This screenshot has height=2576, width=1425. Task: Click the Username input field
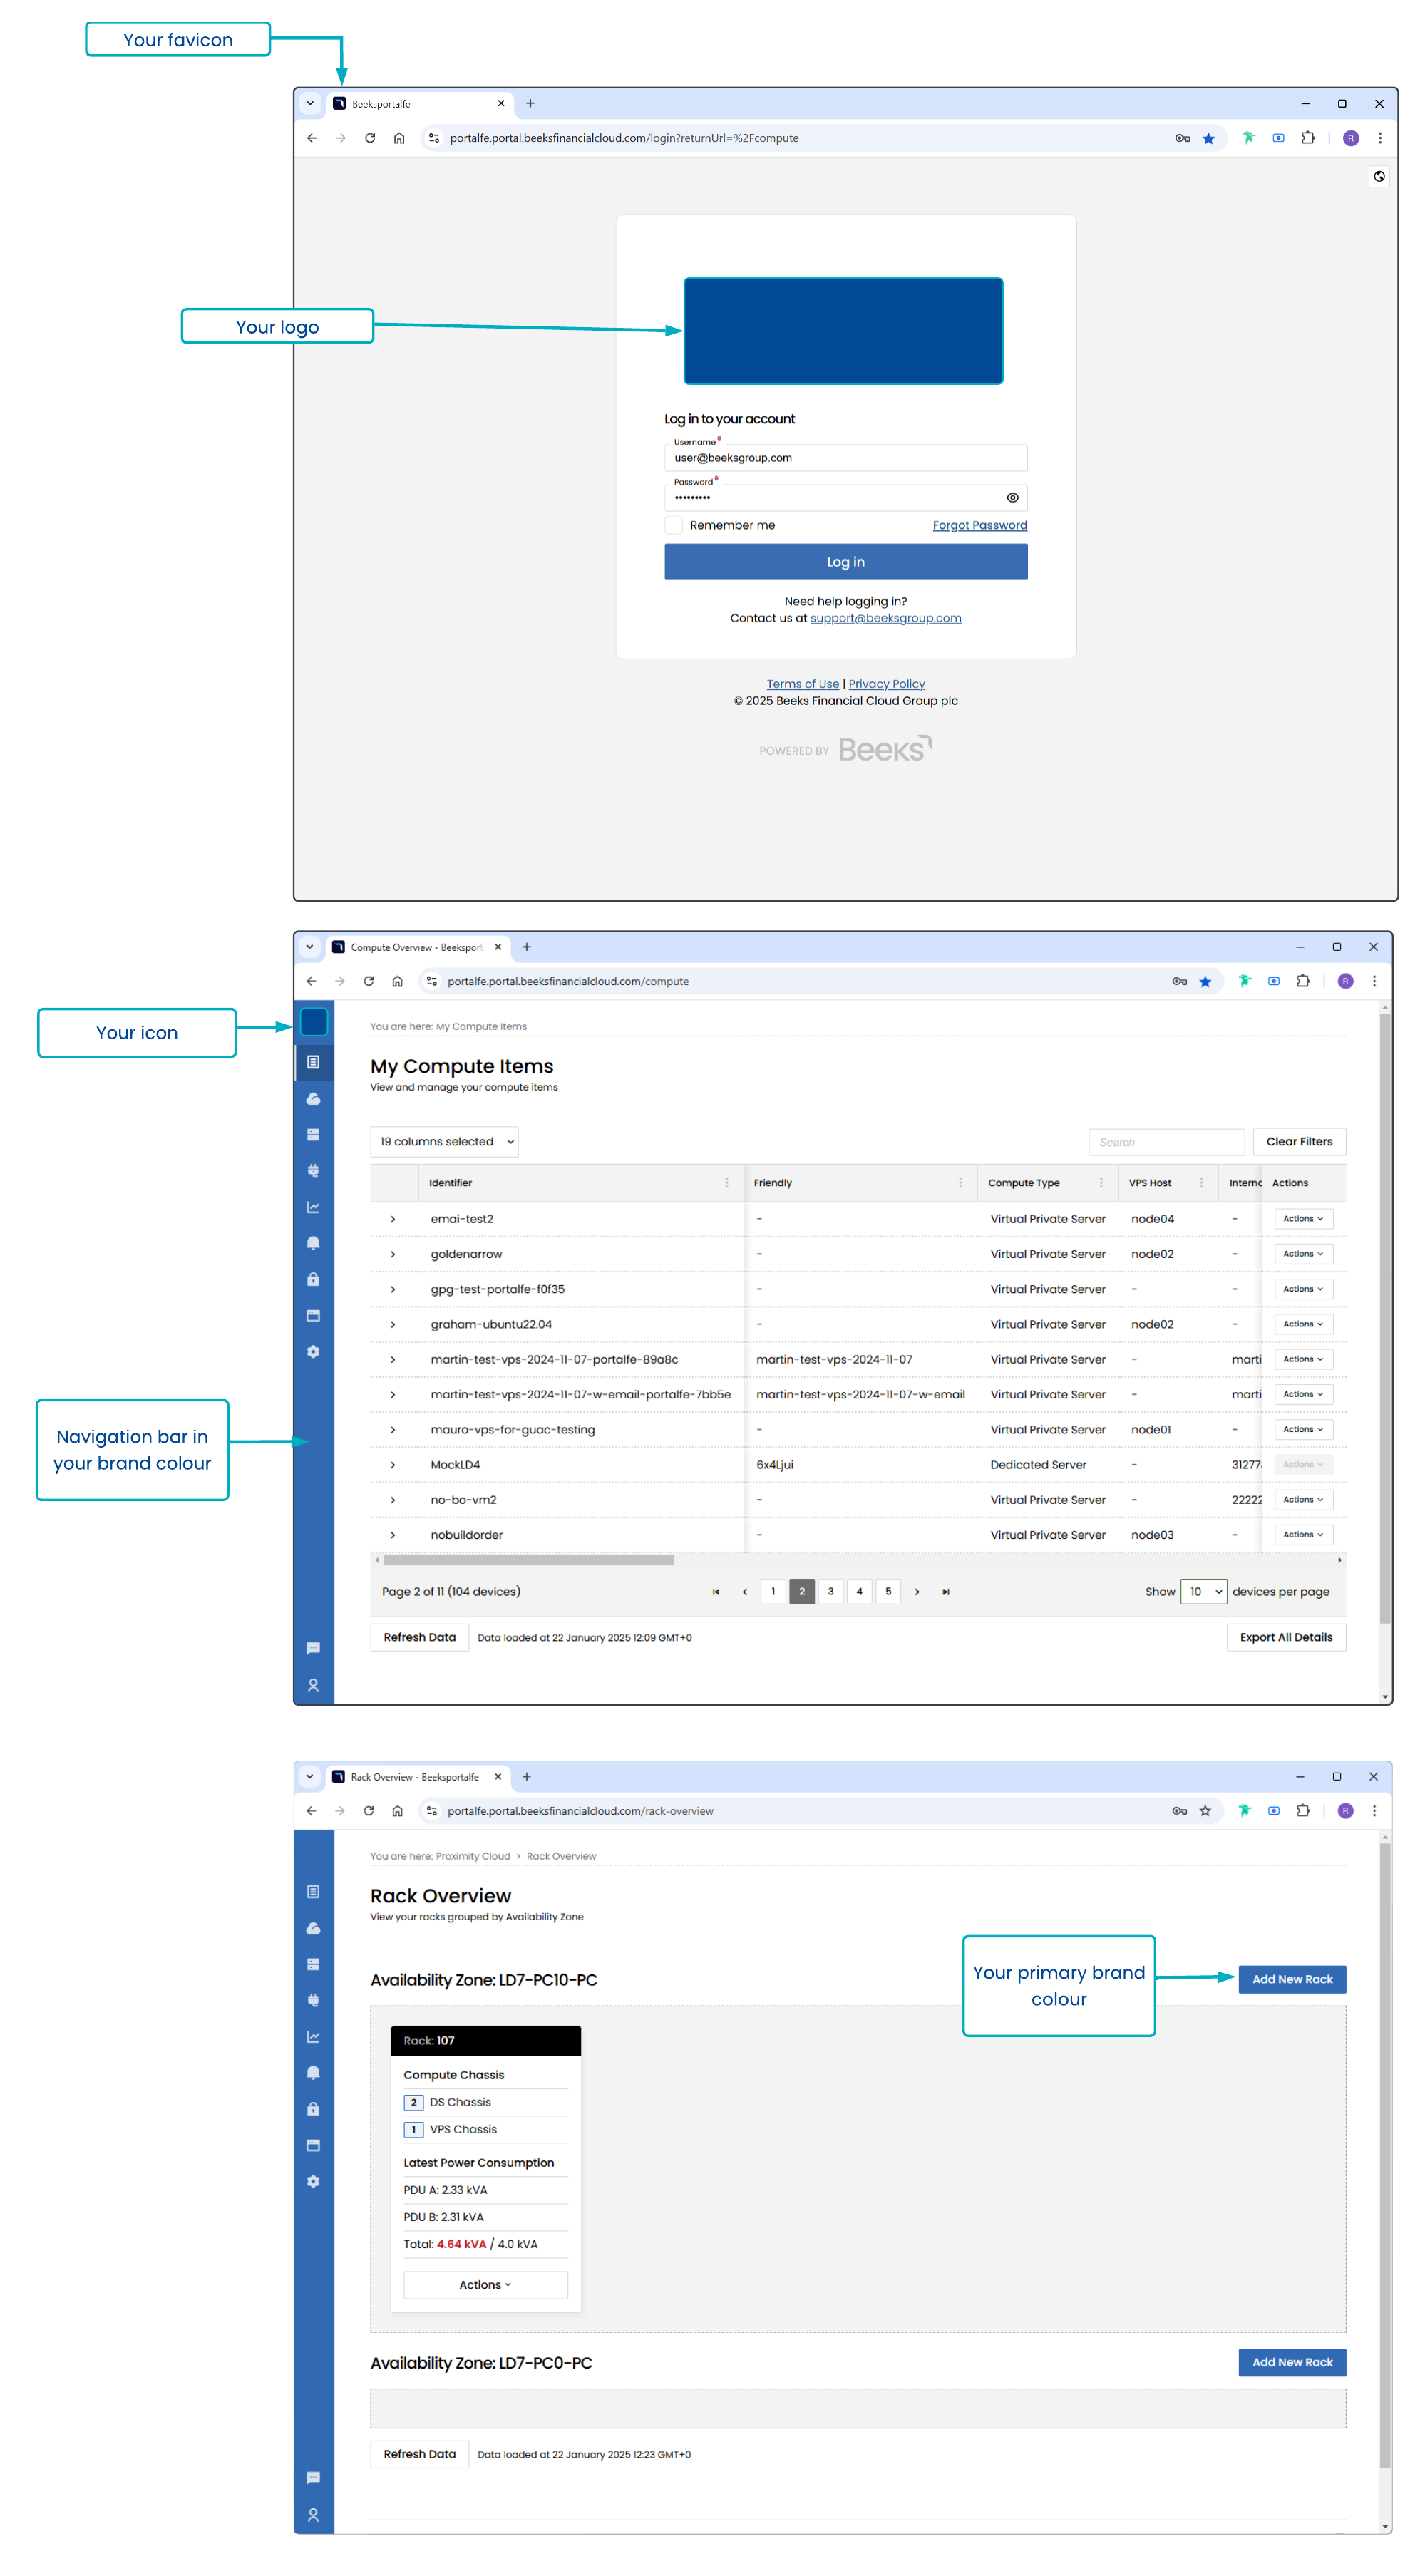(x=845, y=458)
